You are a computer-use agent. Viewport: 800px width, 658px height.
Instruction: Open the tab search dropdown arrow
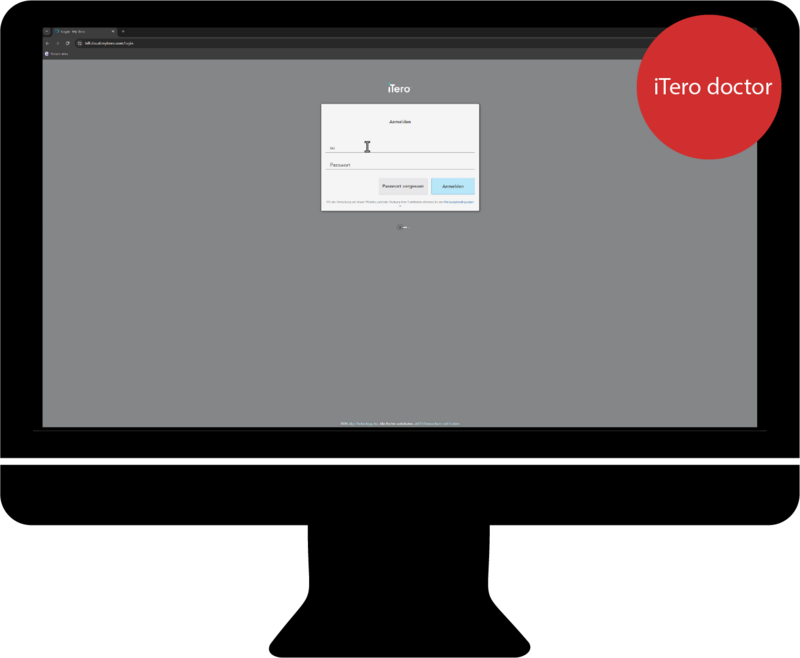46,31
